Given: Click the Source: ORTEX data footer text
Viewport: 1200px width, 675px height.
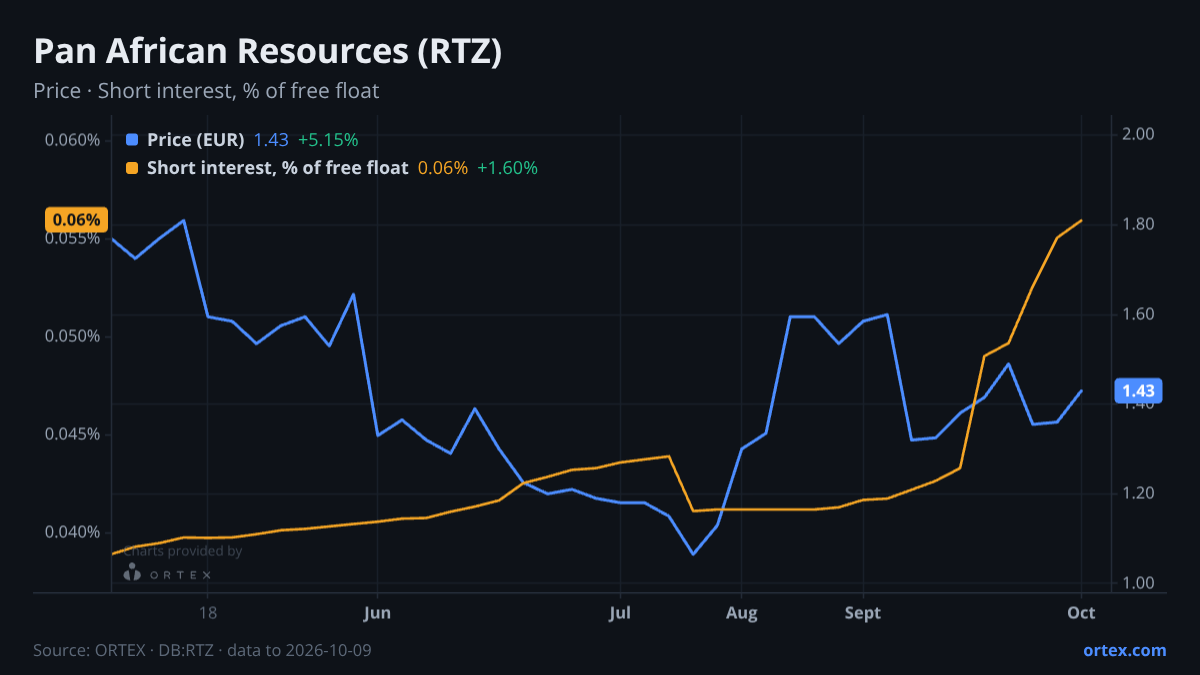Looking at the screenshot, I should click(203, 650).
